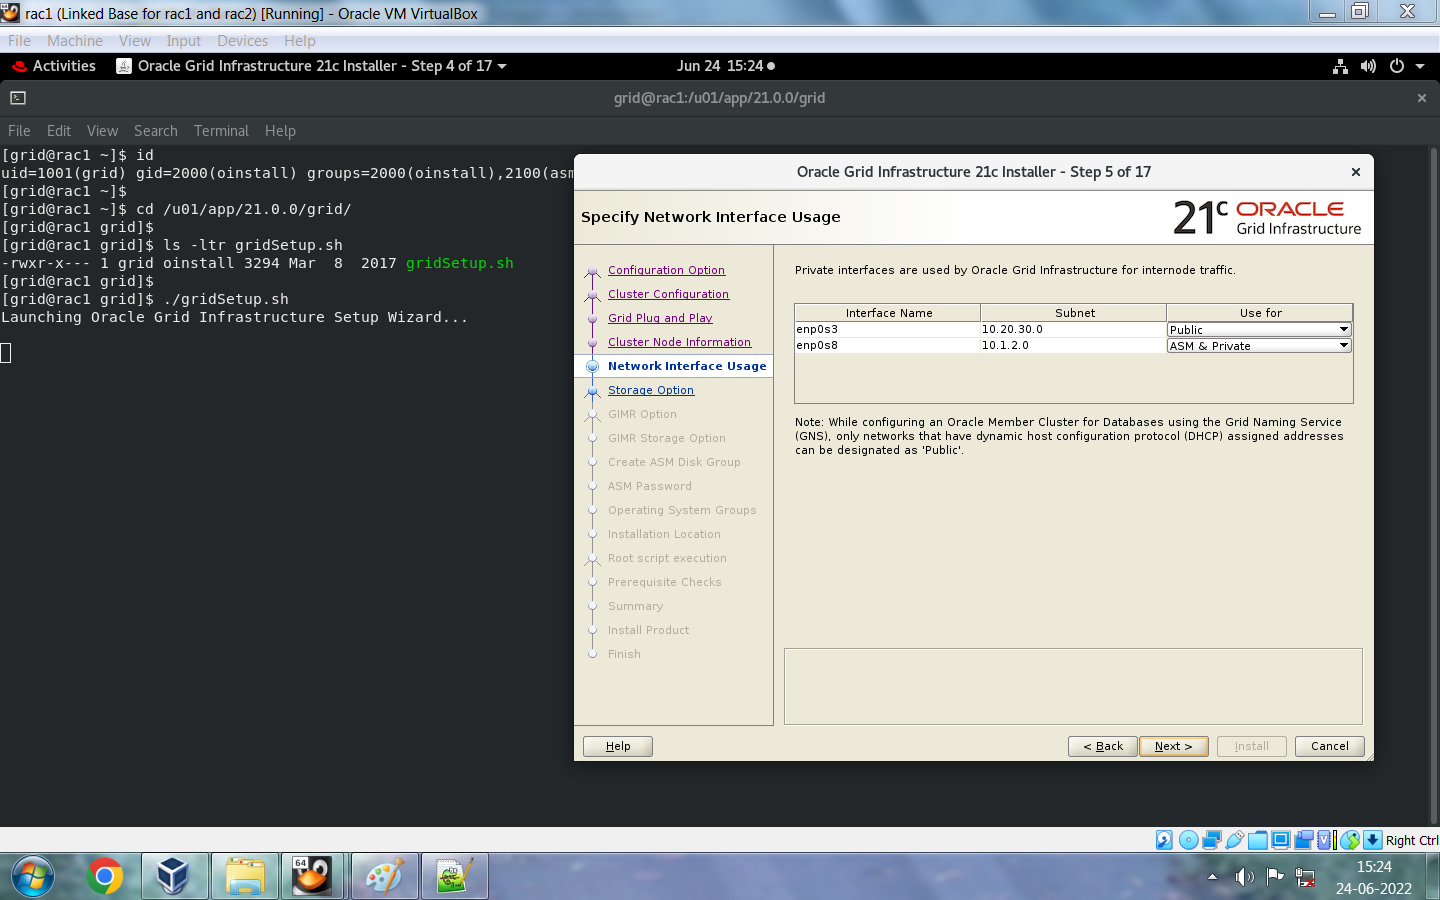Open the Windows Start menu orb
Viewport: 1440px width, 900px height.
[33, 877]
